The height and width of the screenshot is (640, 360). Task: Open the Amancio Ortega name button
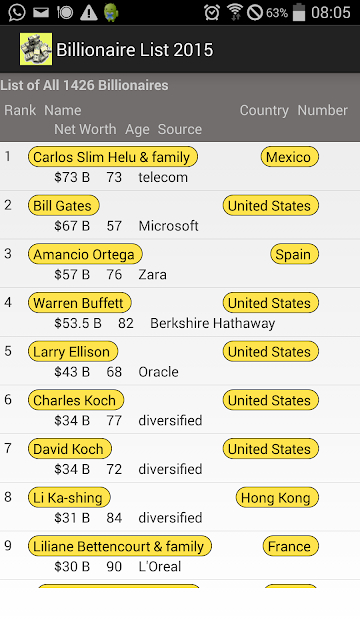(x=85, y=254)
